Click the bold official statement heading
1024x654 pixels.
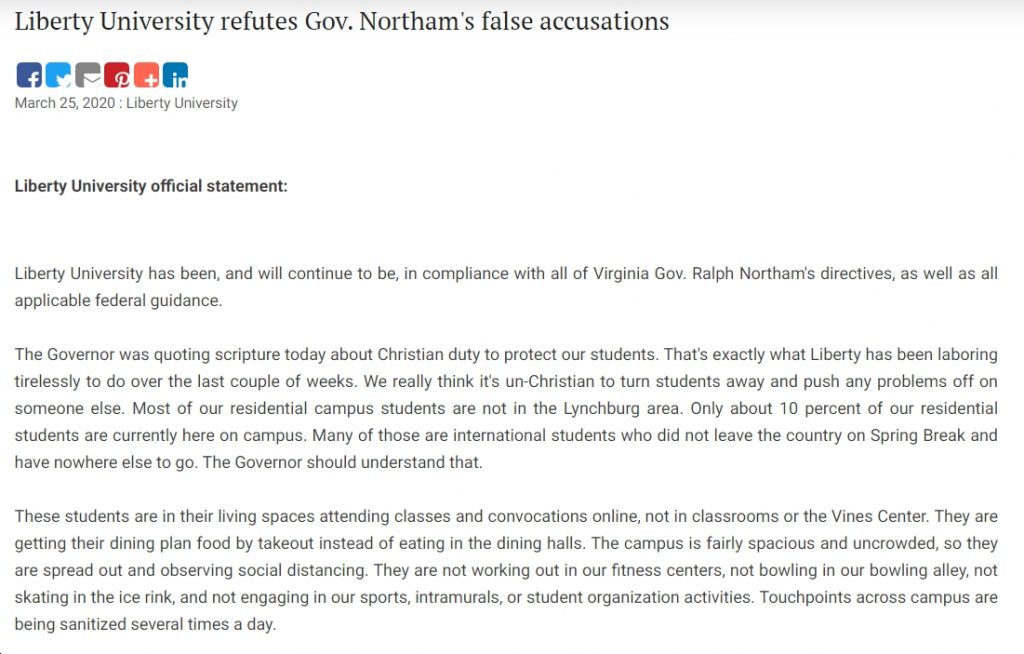pos(151,186)
